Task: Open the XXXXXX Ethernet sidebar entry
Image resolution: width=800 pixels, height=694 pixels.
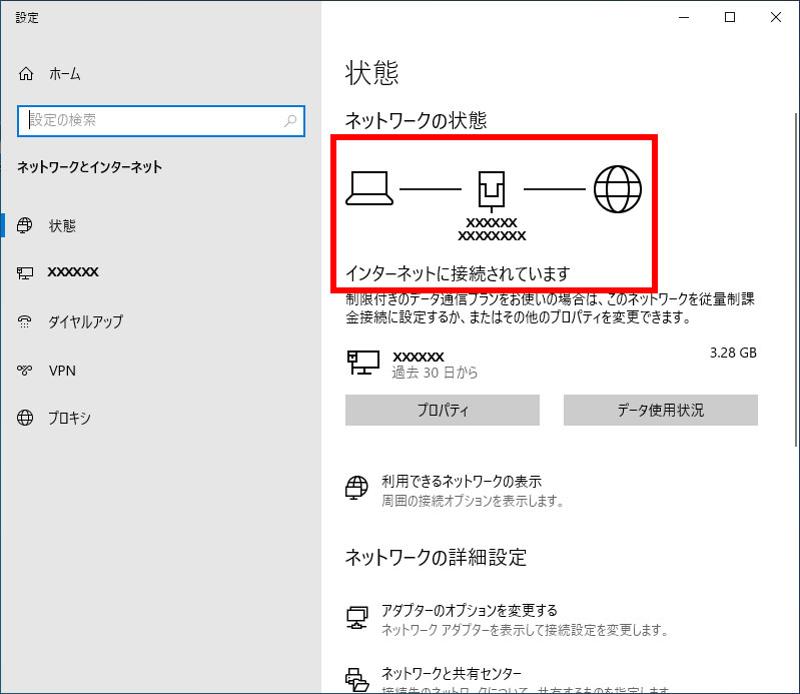Action: [x=73, y=272]
